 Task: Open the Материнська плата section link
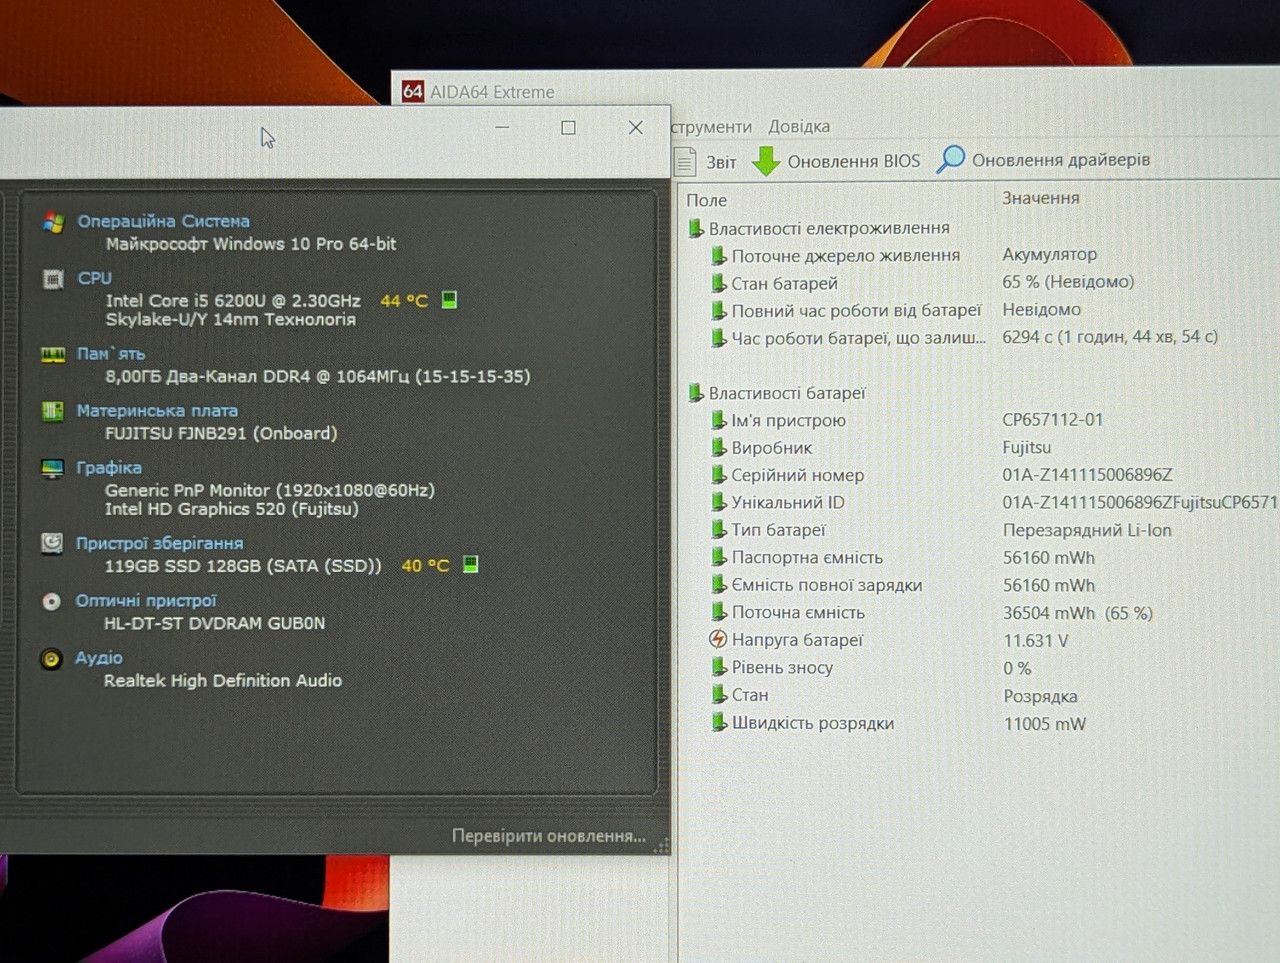(x=157, y=410)
